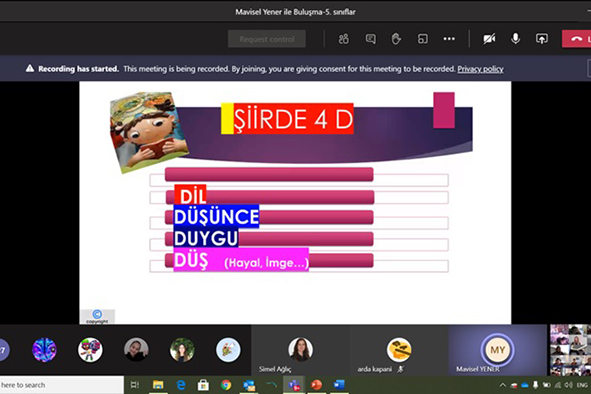Viewport: 591px width, 394px height.
Task: Expand the system tray hidden icons chevron
Action: point(502,385)
